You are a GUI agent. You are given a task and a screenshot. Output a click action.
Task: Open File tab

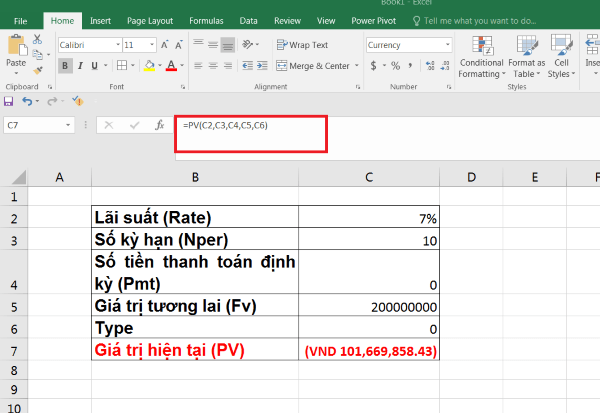[20, 21]
